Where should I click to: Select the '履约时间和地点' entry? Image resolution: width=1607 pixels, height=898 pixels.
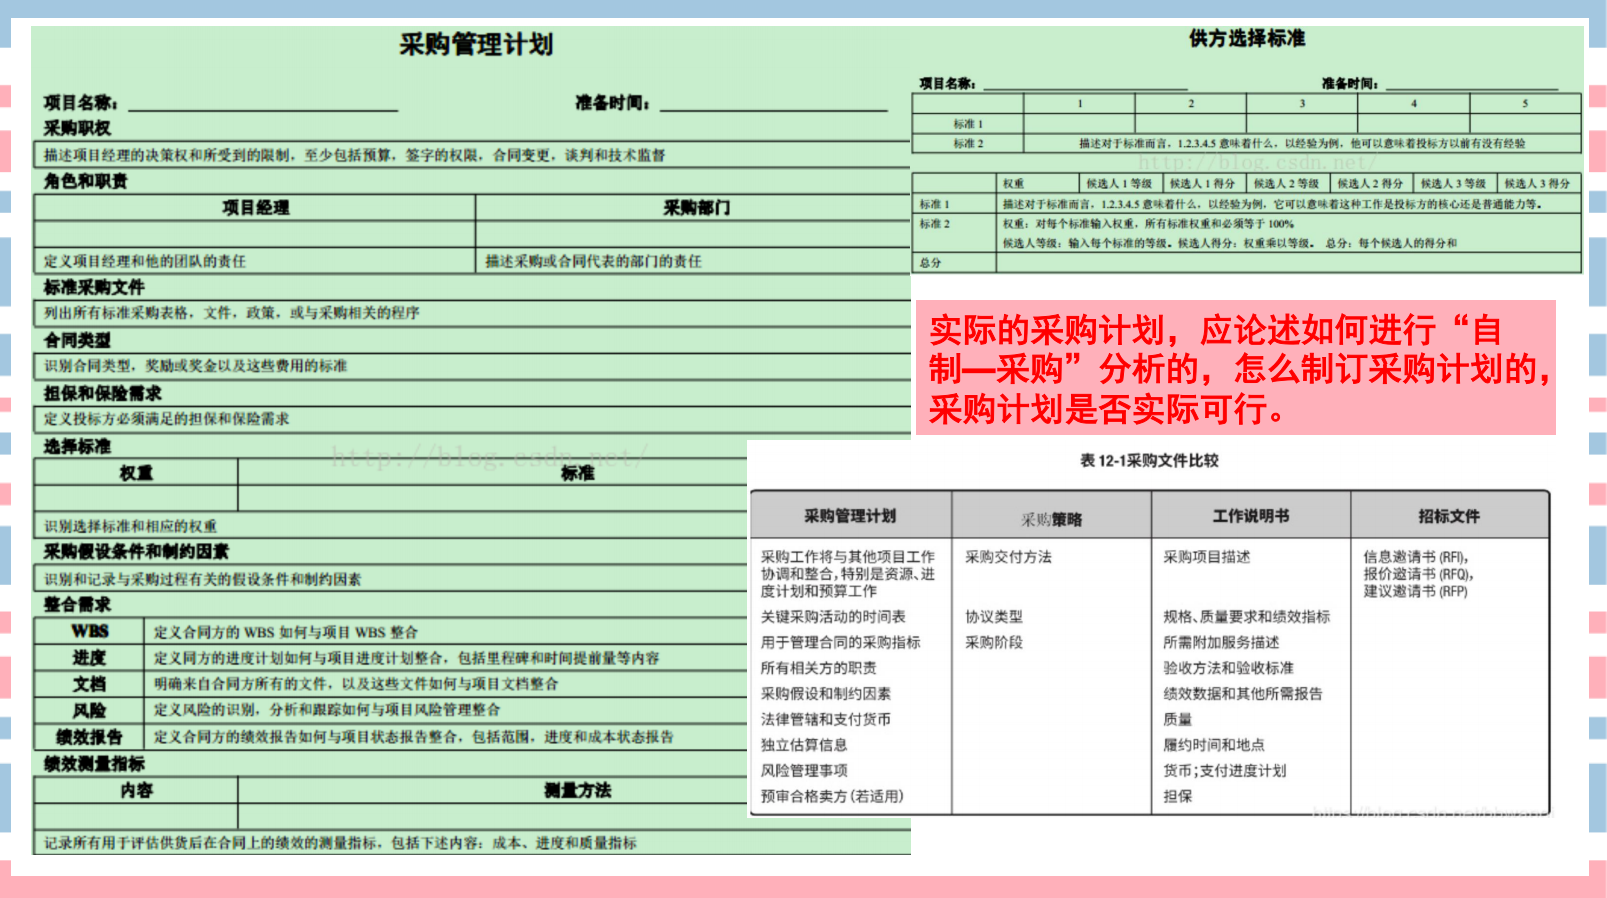1214,745
